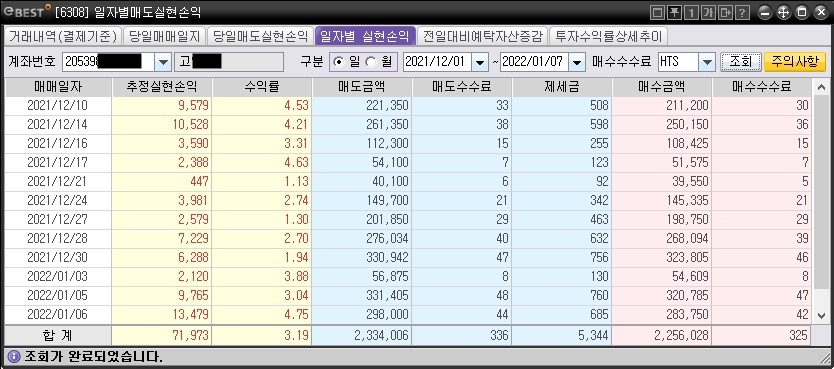This screenshot has width=834, height=369.
Task: Click the window frame icon in title bar
Action: 658,13
